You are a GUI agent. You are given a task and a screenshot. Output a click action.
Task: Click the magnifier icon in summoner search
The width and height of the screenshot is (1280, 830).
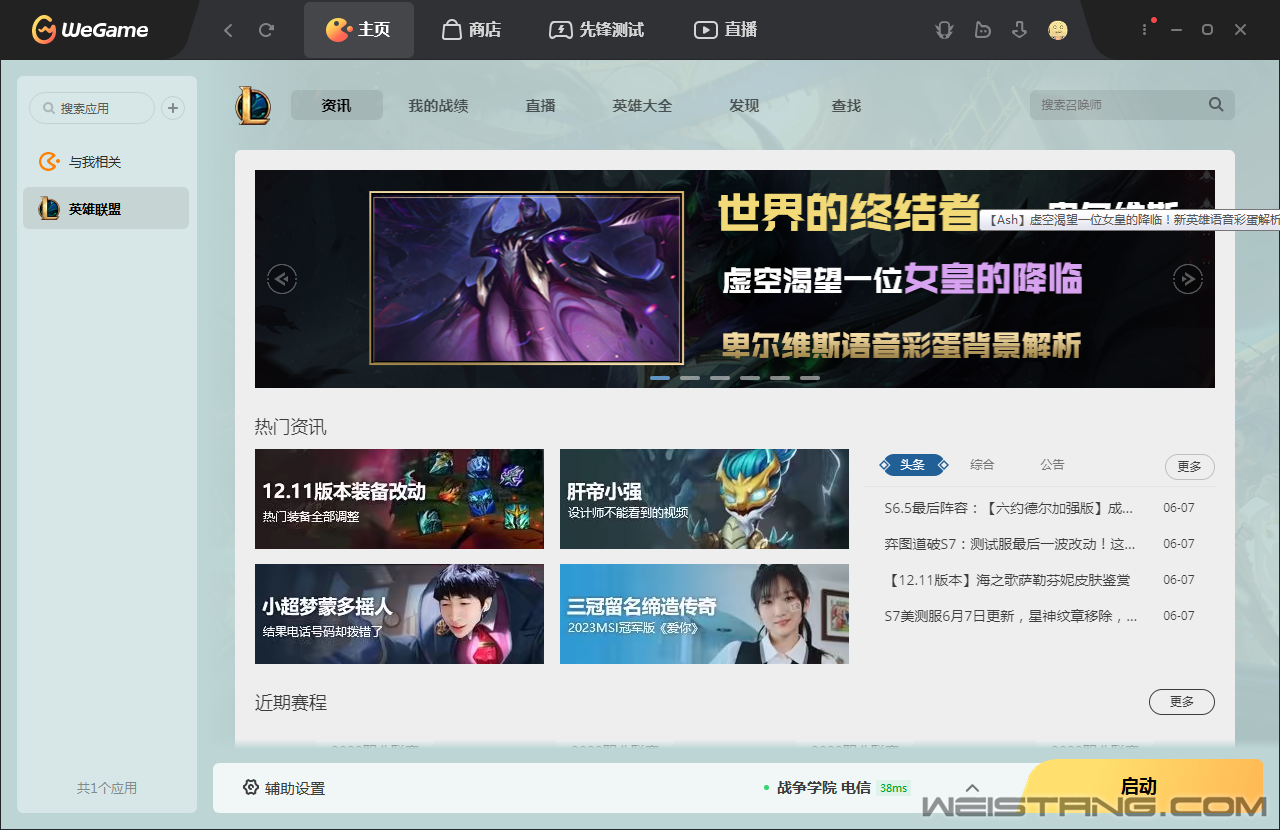pos(1216,104)
